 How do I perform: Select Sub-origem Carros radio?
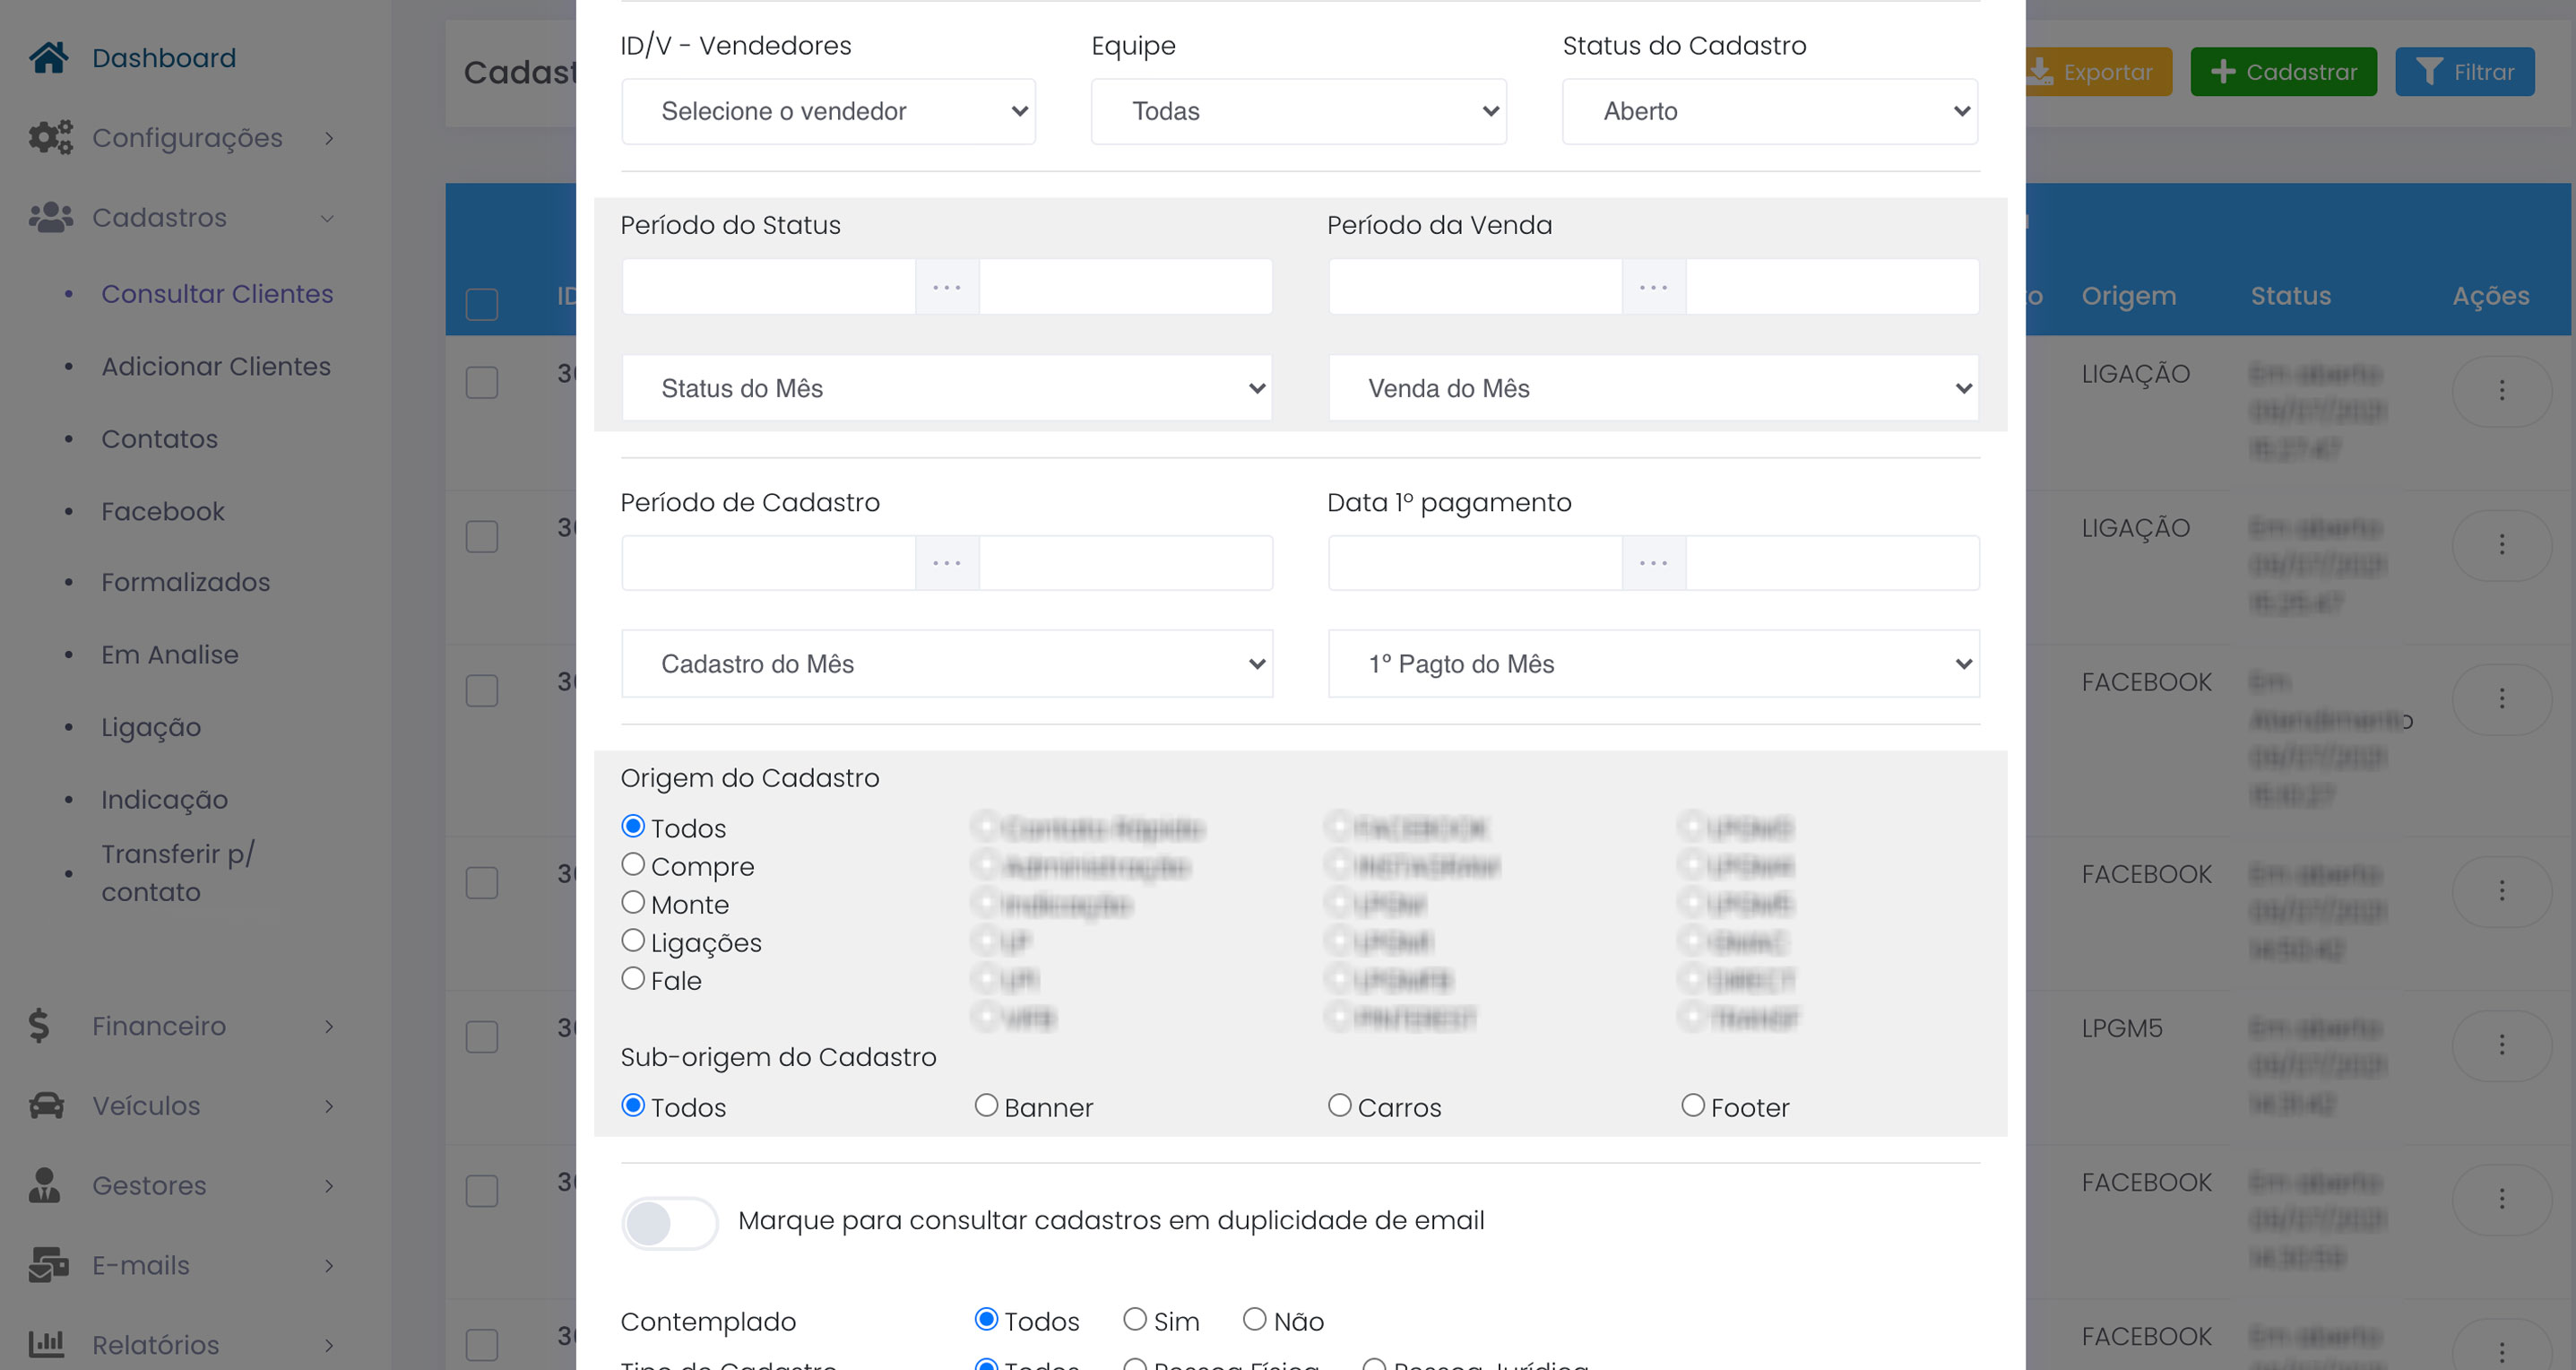(1339, 1105)
